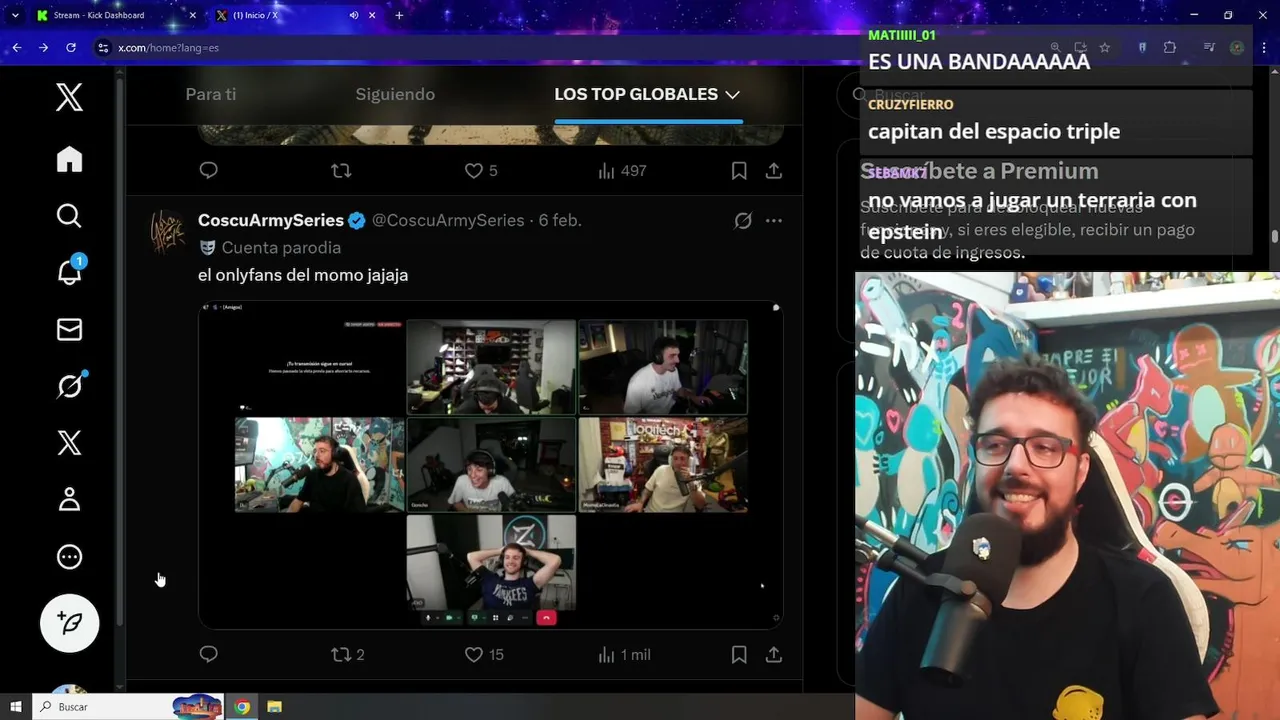Switch to the Siguiendo tab
Screen dimensions: 1280x720
pyautogui.click(x=395, y=94)
